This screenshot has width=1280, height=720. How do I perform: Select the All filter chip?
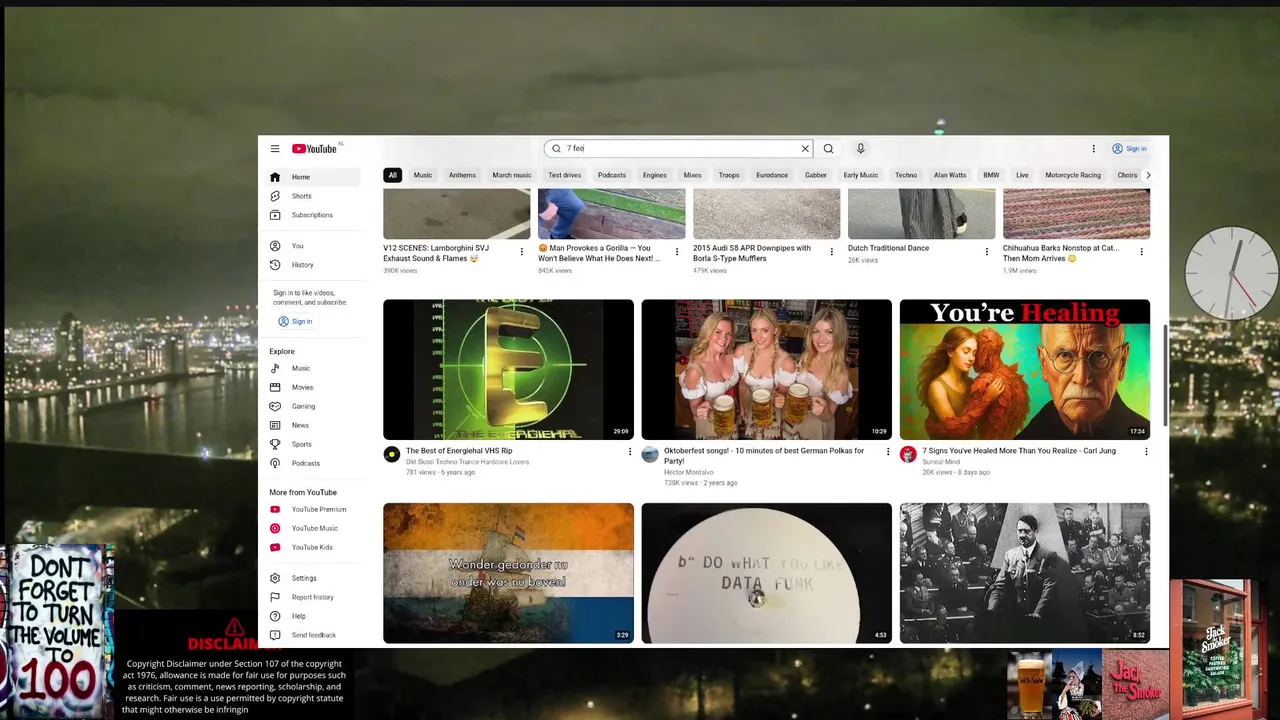(x=392, y=175)
